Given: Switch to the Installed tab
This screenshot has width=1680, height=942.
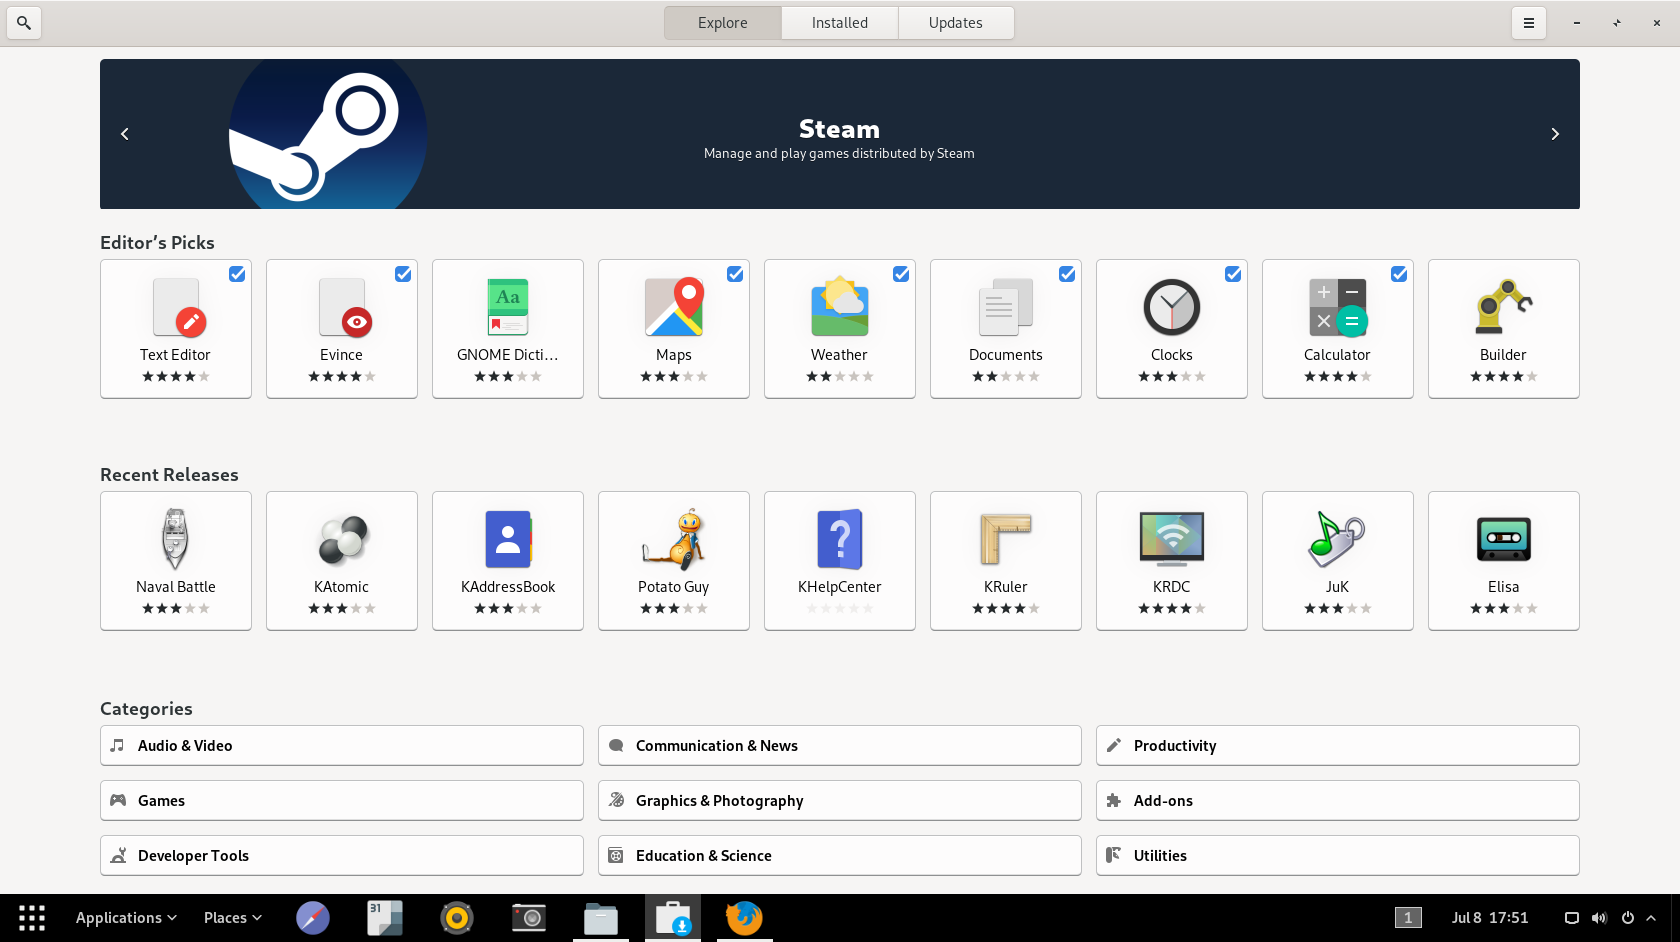Looking at the screenshot, I should 840,23.
